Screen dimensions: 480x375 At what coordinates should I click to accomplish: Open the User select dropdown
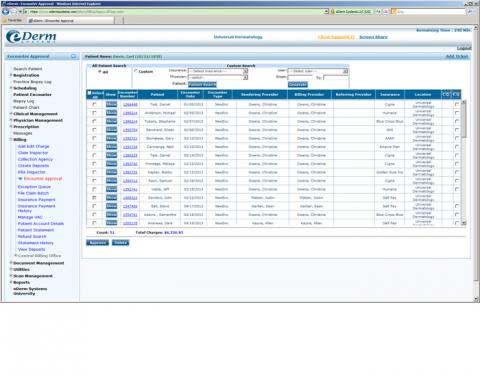tap(317, 71)
